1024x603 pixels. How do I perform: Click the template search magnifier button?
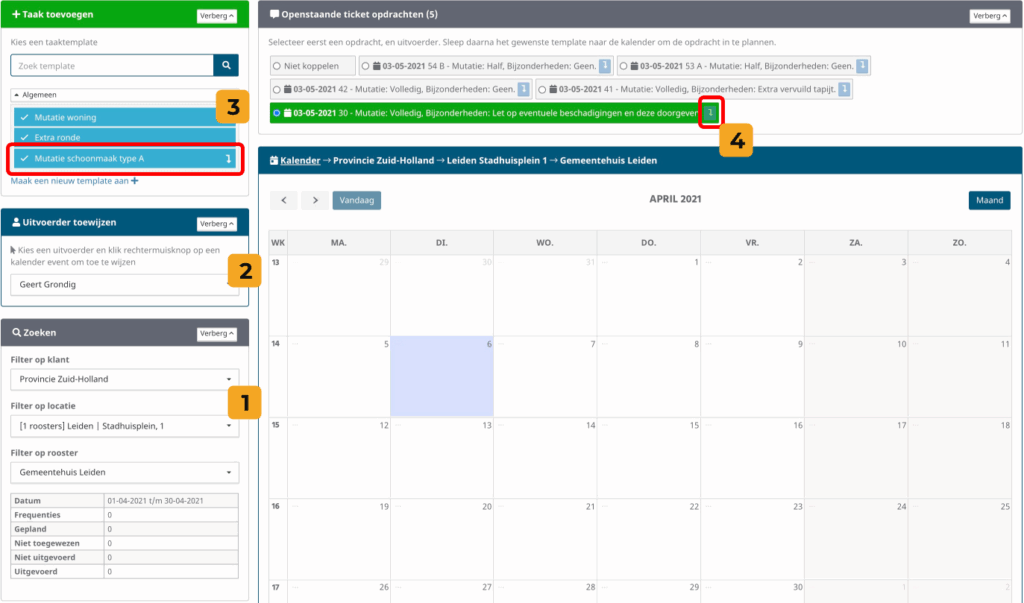227,66
